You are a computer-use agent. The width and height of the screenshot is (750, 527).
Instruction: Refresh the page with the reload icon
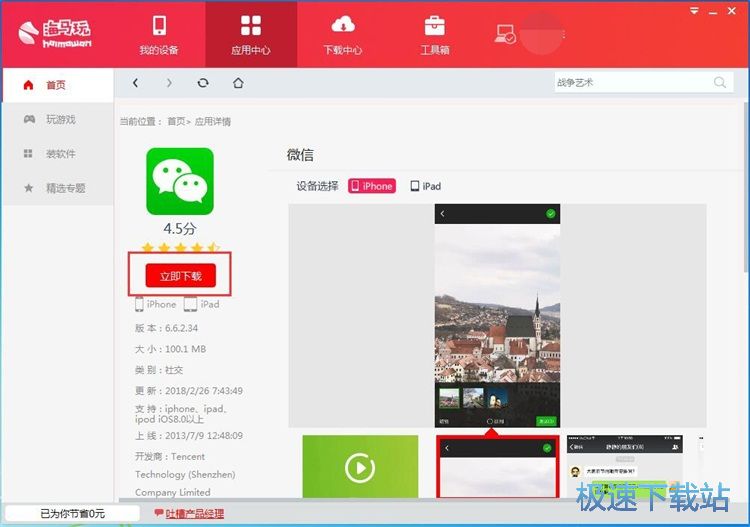tap(203, 83)
